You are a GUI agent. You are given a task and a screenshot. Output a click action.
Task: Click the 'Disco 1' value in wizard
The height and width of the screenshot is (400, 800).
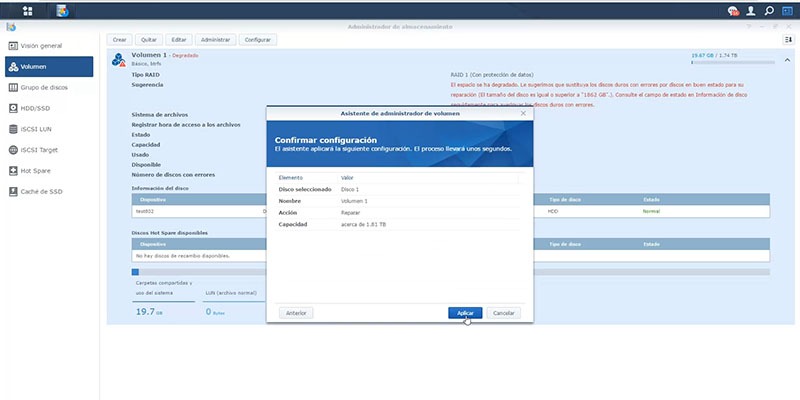pyautogui.click(x=349, y=189)
